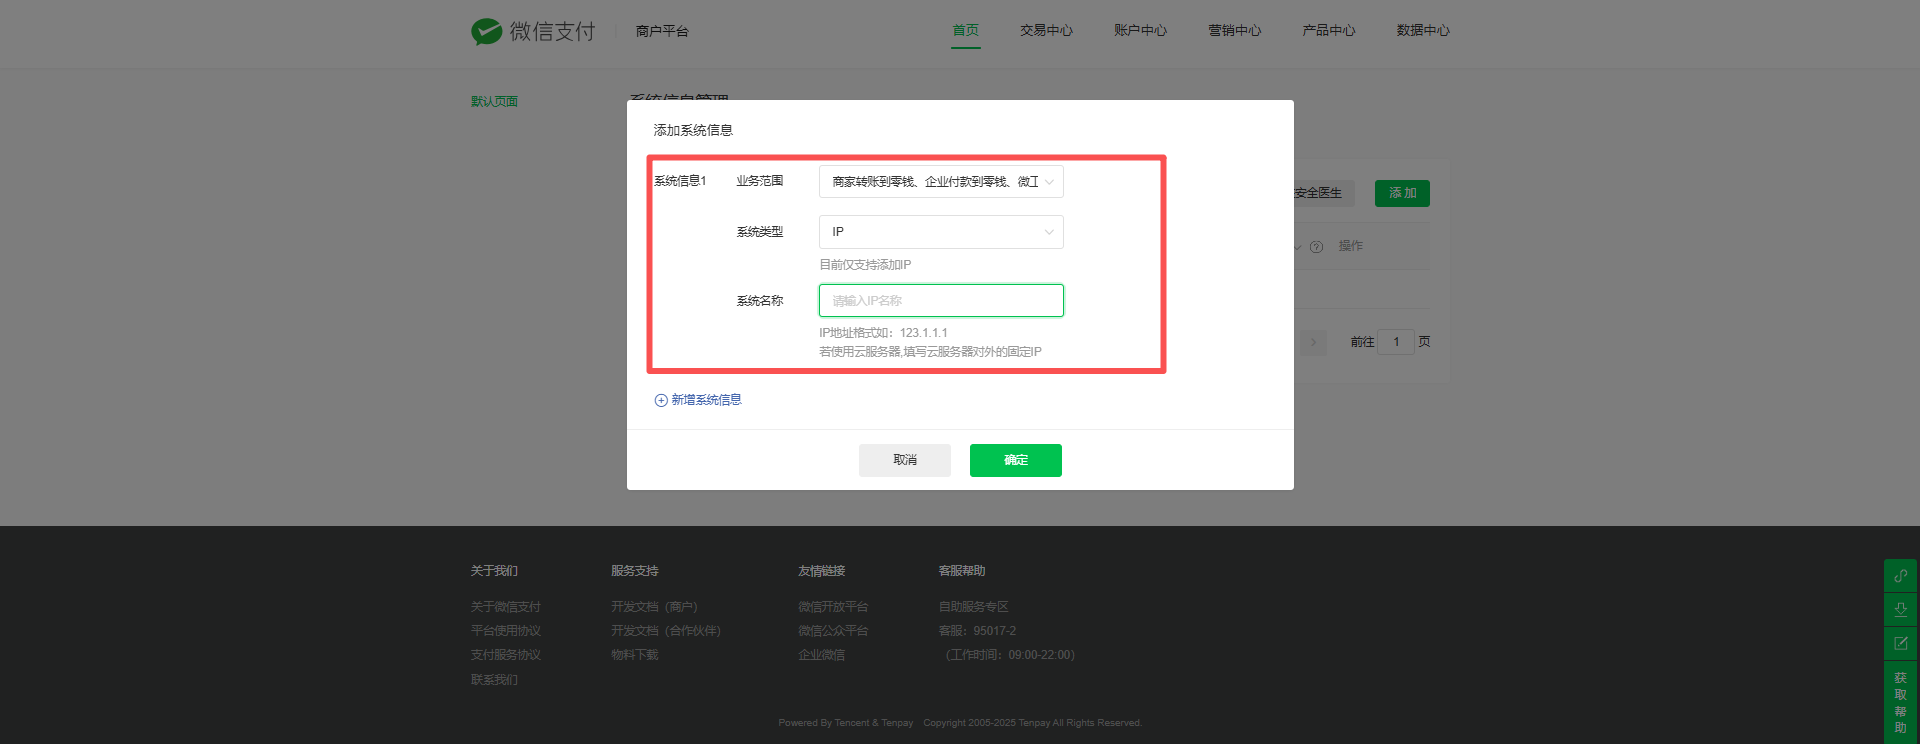Click the 添加 button
This screenshot has width=1920, height=744.
(1402, 193)
